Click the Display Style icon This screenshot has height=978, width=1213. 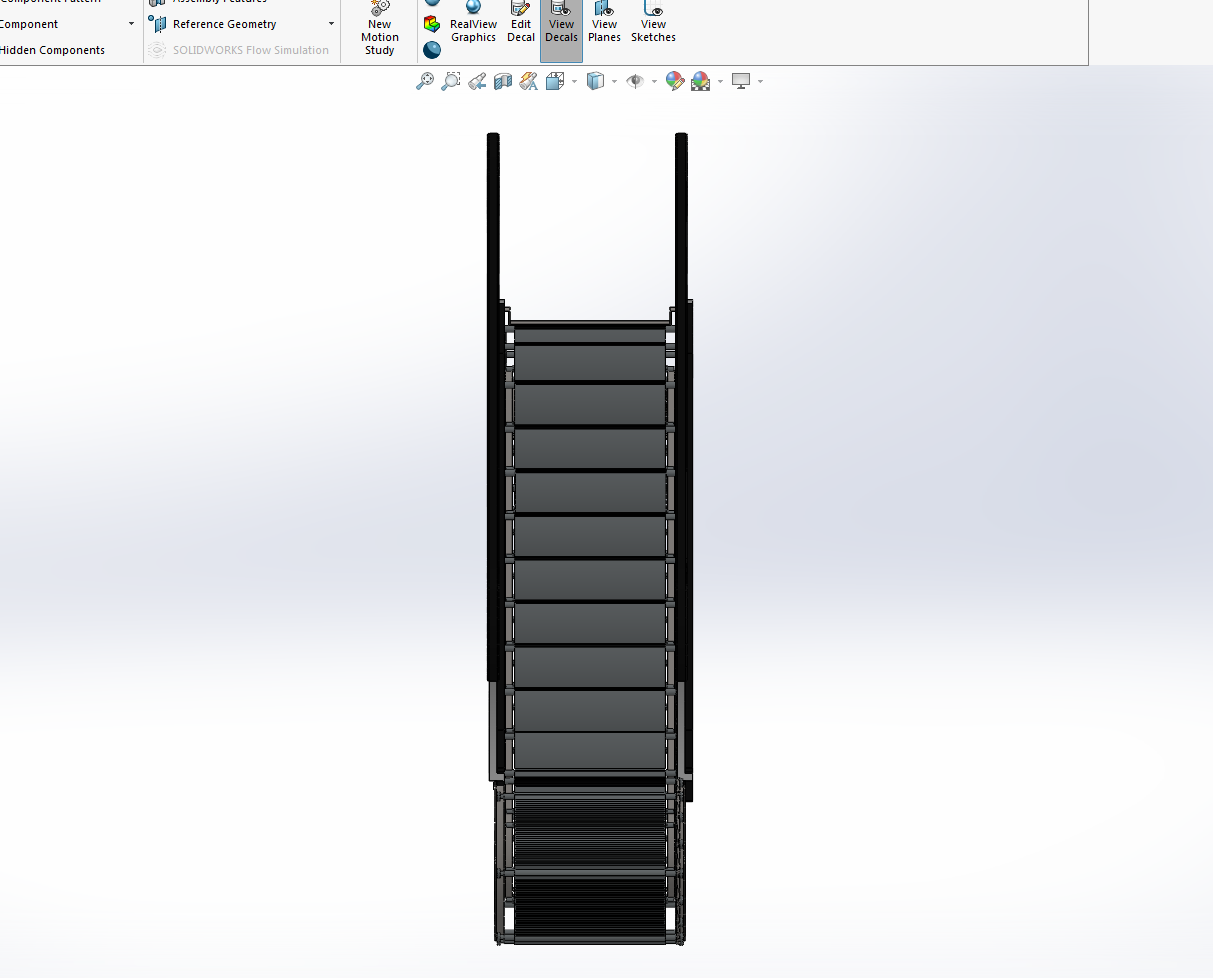pos(595,82)
